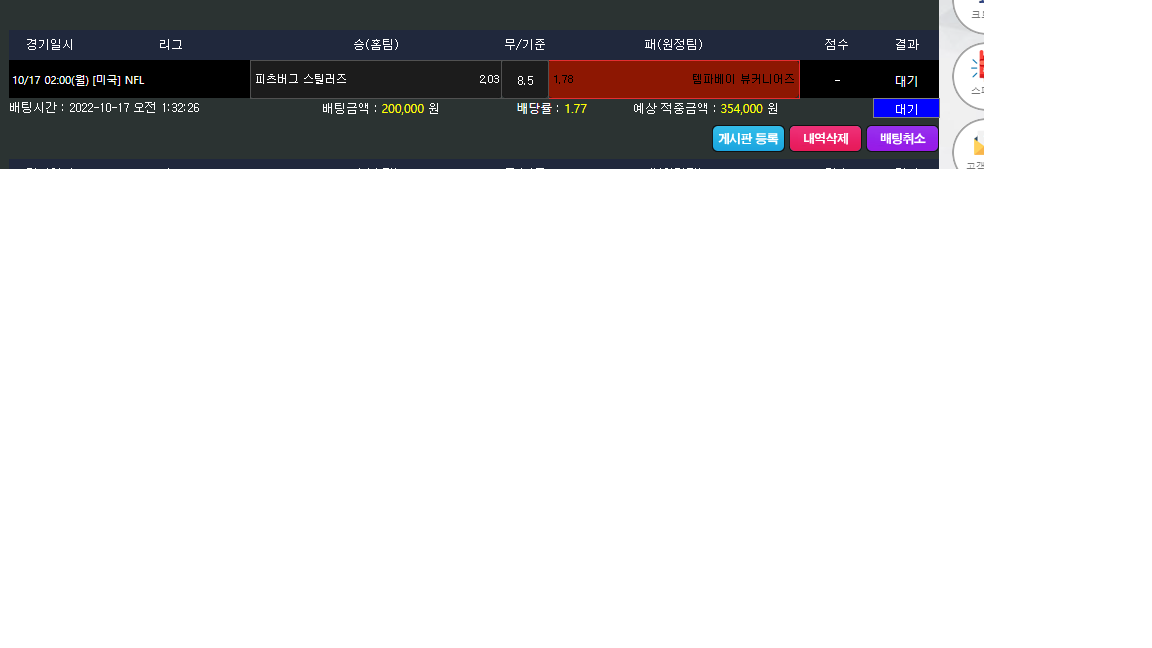Screen dimensions: 1152x648
Task: Click the 리그 column header
Action: point(171,45)
